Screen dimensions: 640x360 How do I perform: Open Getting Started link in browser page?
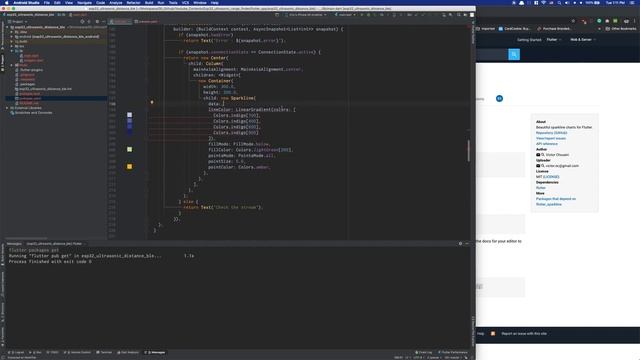tap(529, 40)
